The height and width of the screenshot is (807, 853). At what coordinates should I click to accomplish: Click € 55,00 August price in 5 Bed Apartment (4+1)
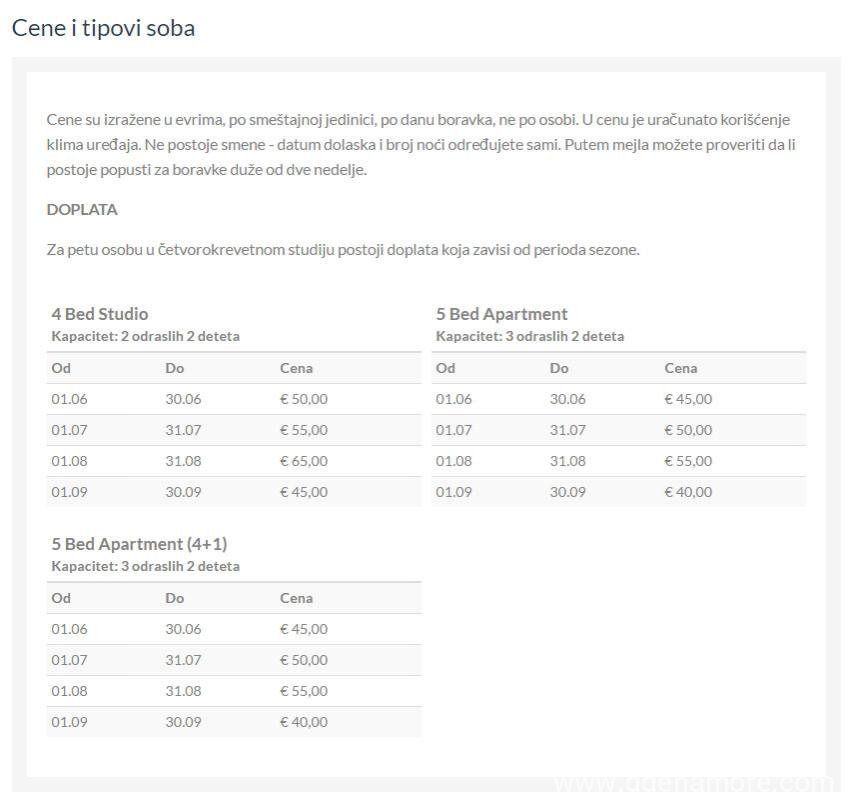click(x=303, y=691)
